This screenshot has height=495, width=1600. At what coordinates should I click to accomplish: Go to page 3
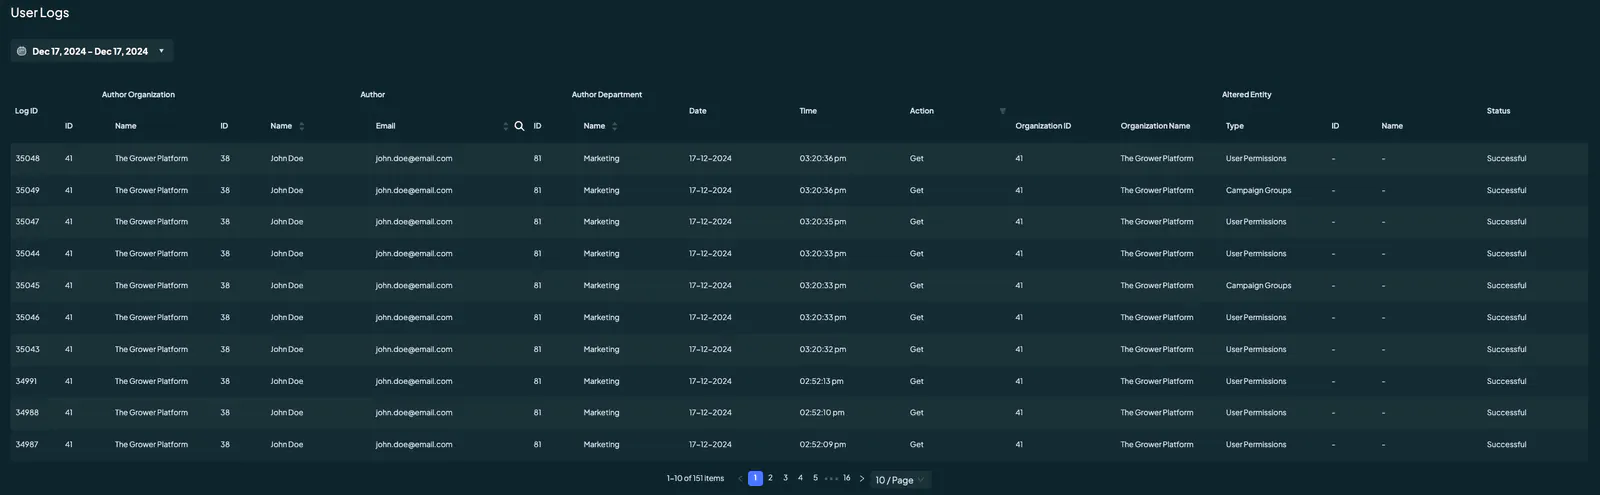pos(785,478)
